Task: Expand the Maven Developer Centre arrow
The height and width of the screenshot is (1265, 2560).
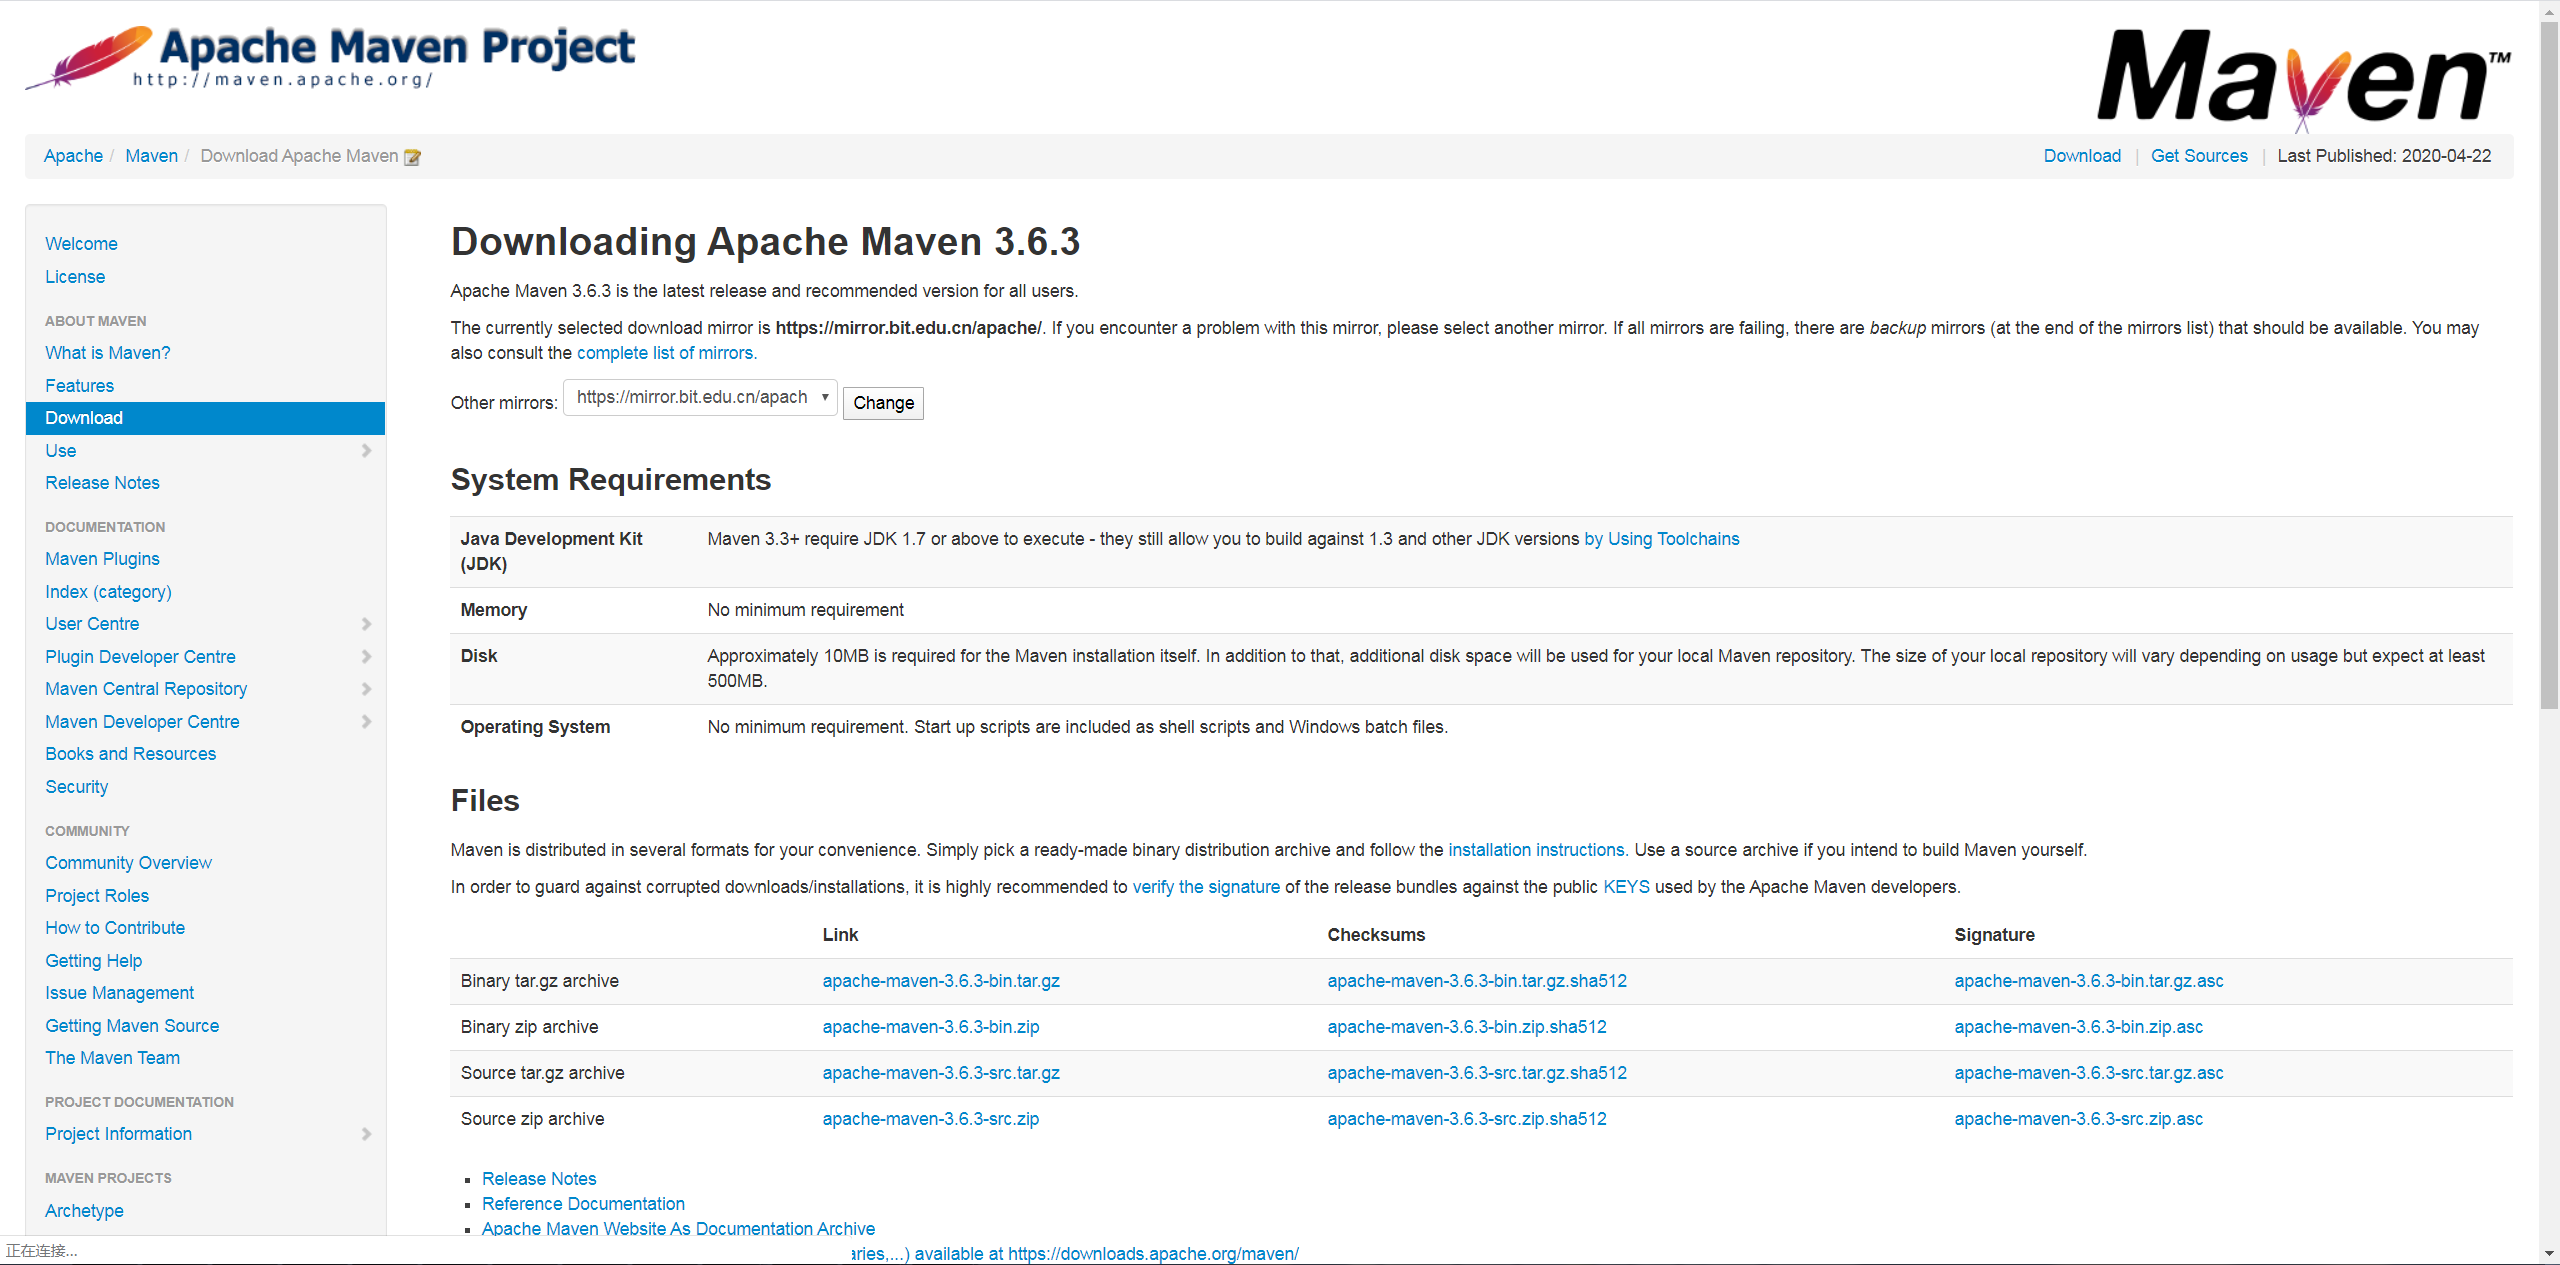Action: point(366,722)
